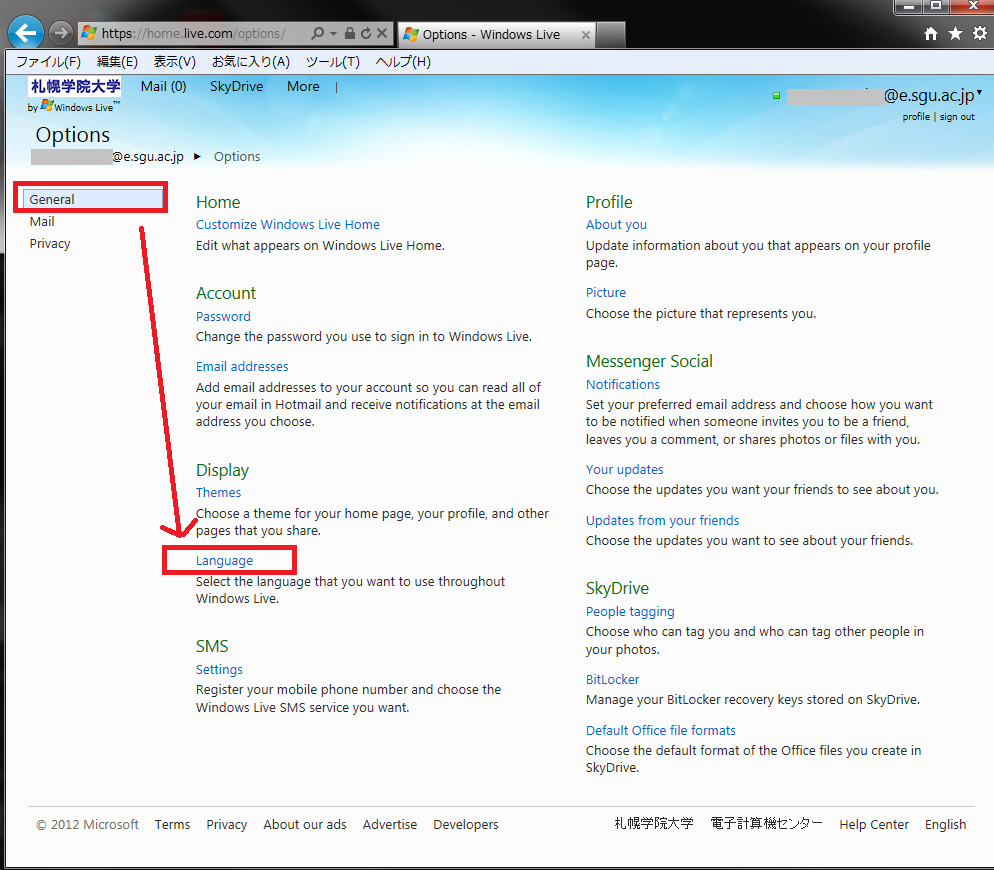Open Help Center footer link

[874, 824]
